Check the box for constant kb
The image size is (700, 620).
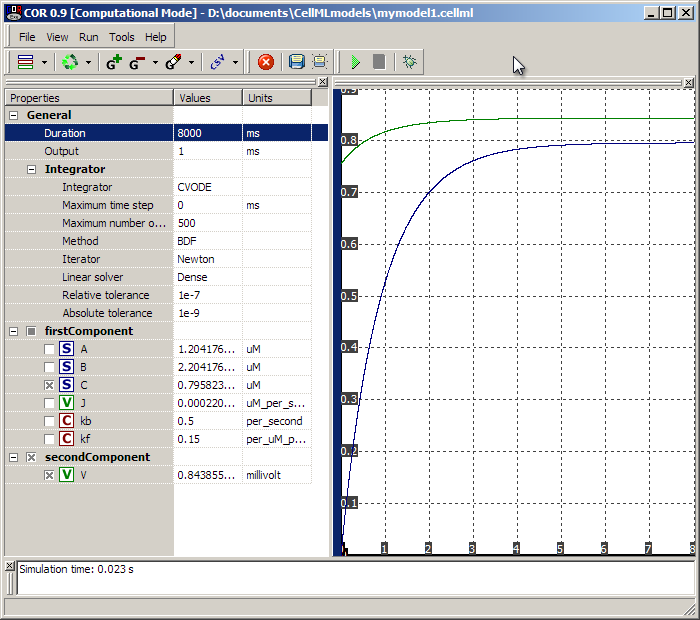(49, 421)
